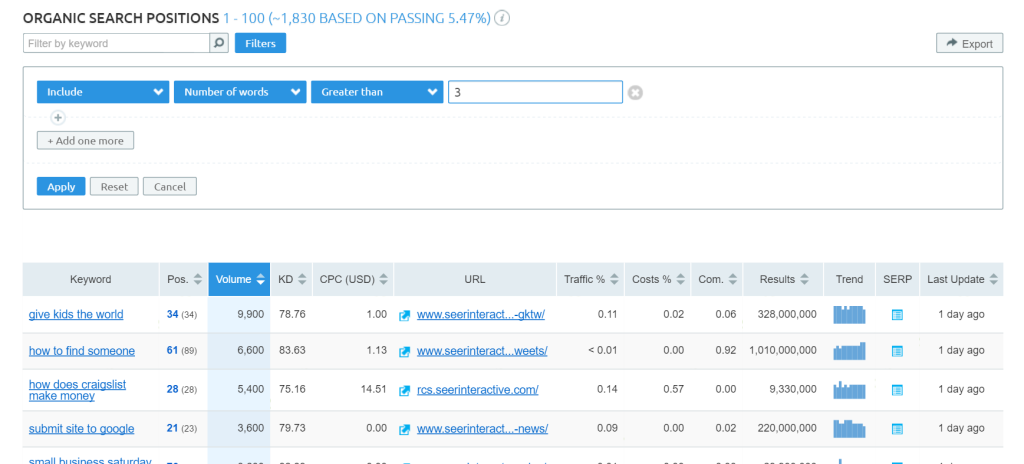
Task: Remove the filter row with the X icon
Action: pyautogui.click(x=635, y=93)
